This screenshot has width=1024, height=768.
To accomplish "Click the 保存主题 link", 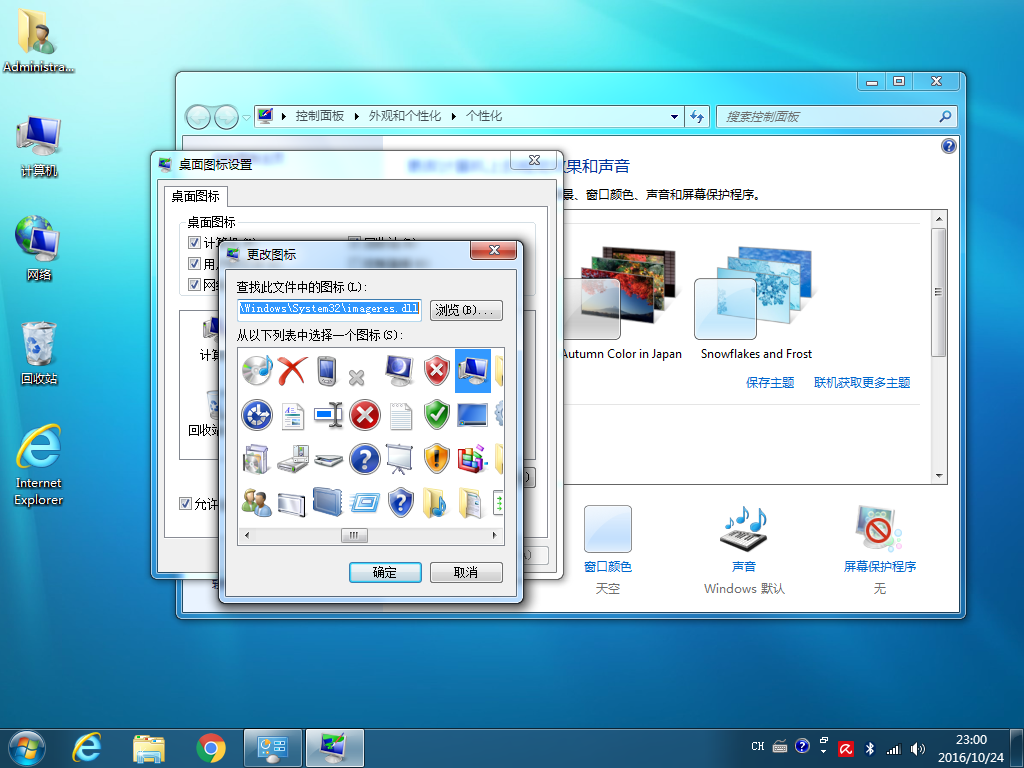I will [770, 383].
